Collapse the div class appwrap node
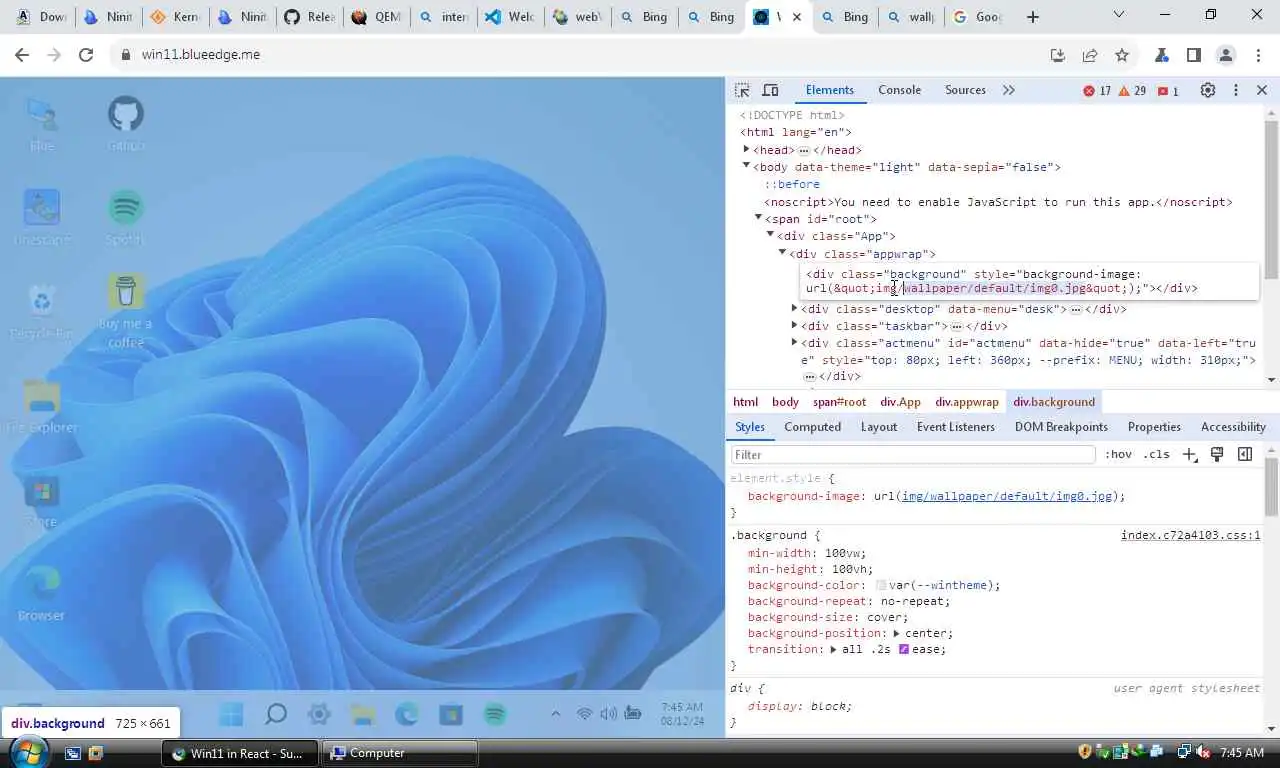This screenshot has height=768, width=1280. coord(782,253)
